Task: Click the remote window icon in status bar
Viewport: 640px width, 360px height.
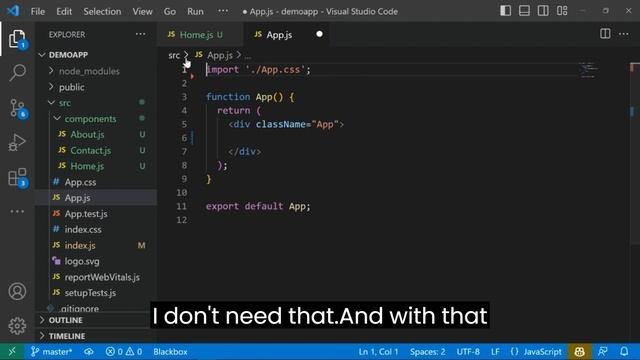Action: click(12, 351)
